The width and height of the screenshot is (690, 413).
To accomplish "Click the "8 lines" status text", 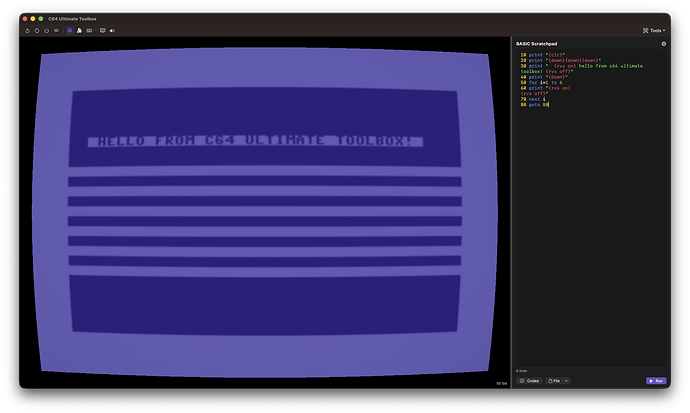I will [x=521, y=371].
